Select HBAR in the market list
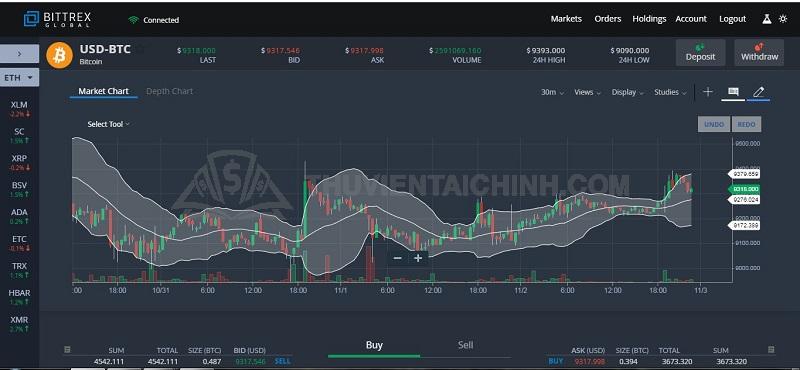Image resolution: width=800 pixels, height=370 pixels. (19, 297)
